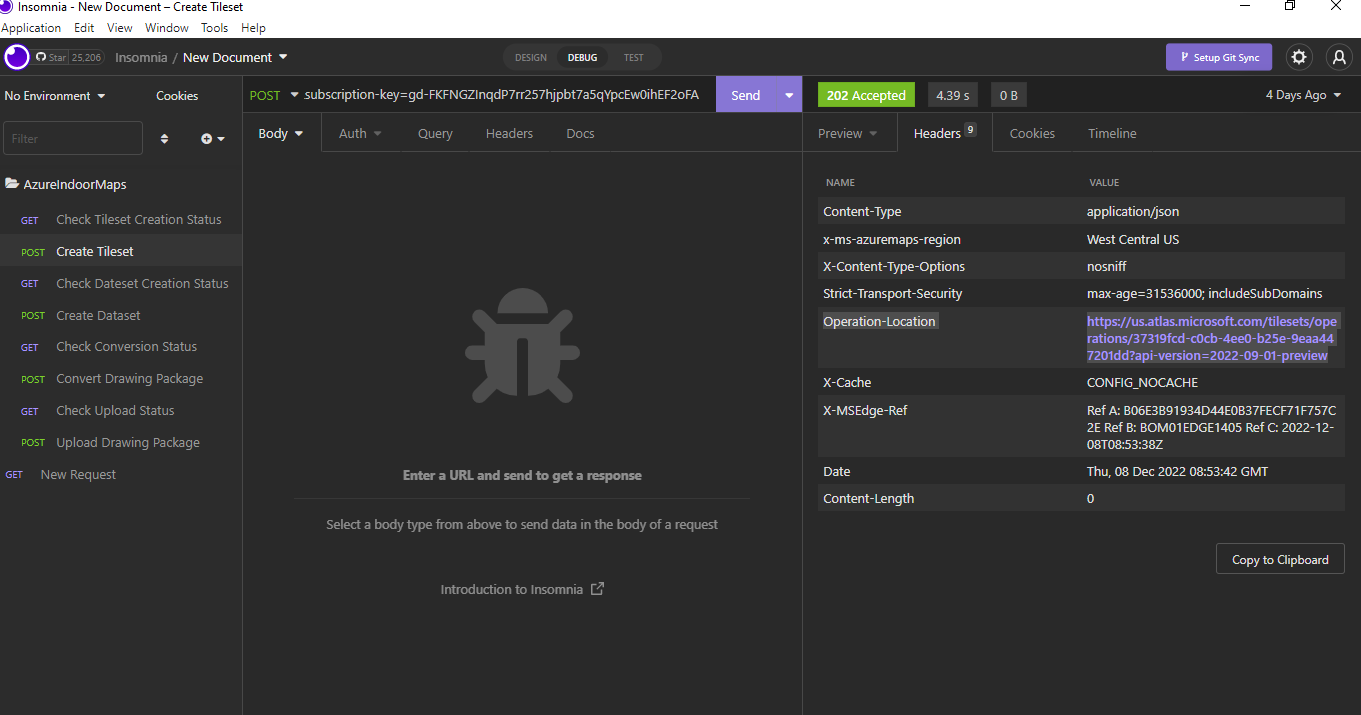Click the AzureIndoorMaps folder icon
Viewport: 1361px width, 715px height.
tap(14, 184)
